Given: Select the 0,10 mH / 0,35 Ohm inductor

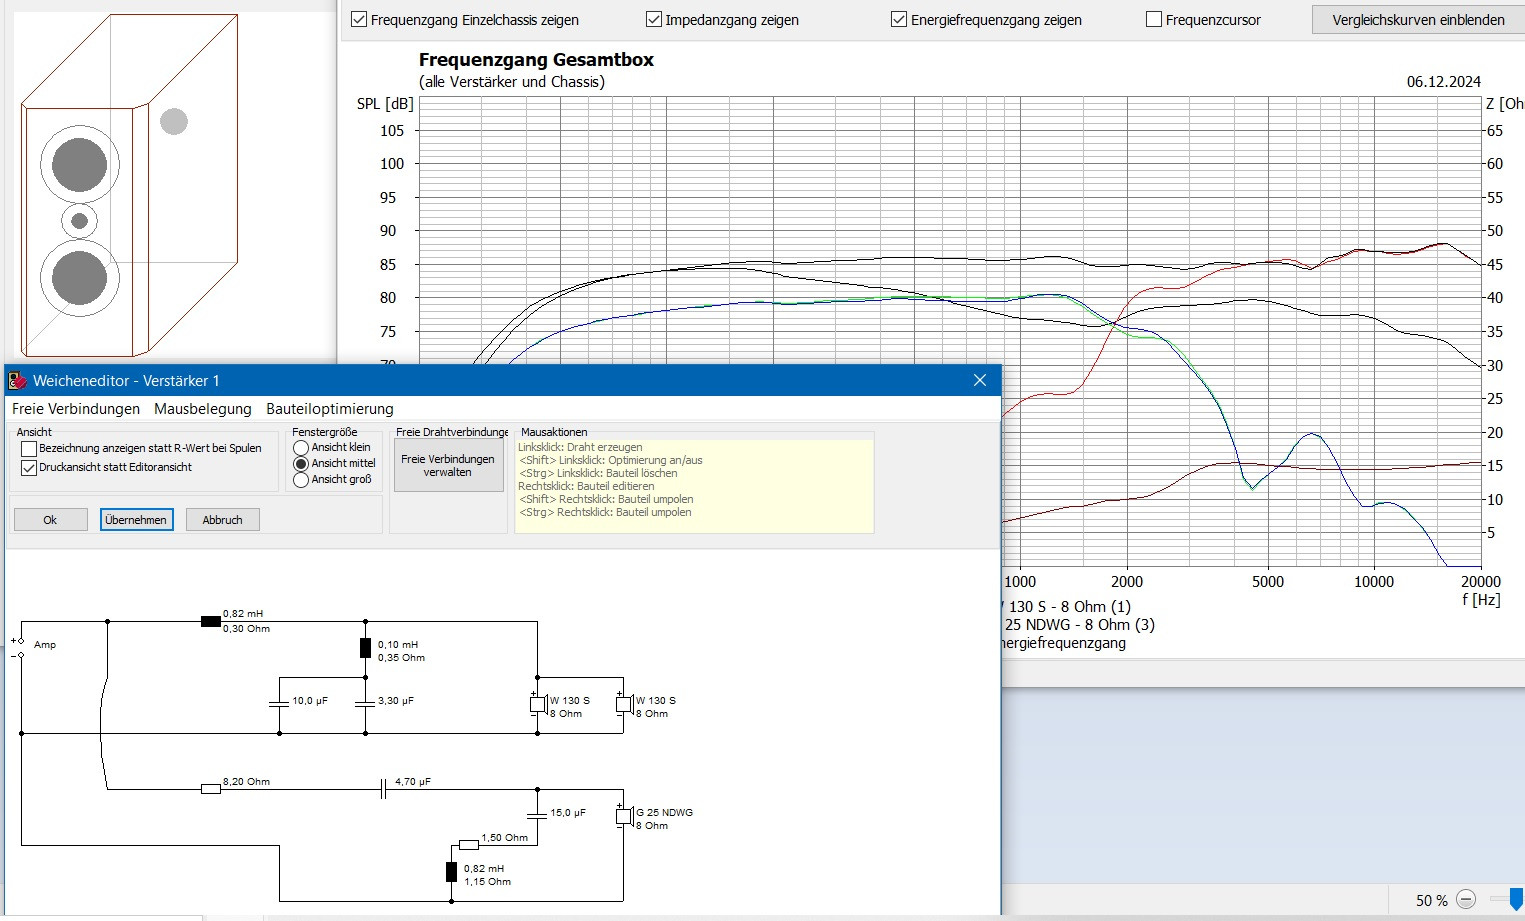Looking at the screenshot, I should [x=365, y=648].
